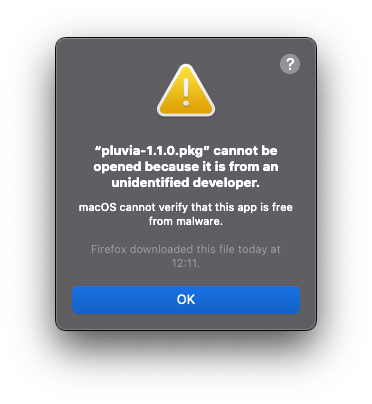The width and height of the screenshot is (372, 404).
Task: Click the words "unidentified developer." in the headline
Action: pos(186,183)
